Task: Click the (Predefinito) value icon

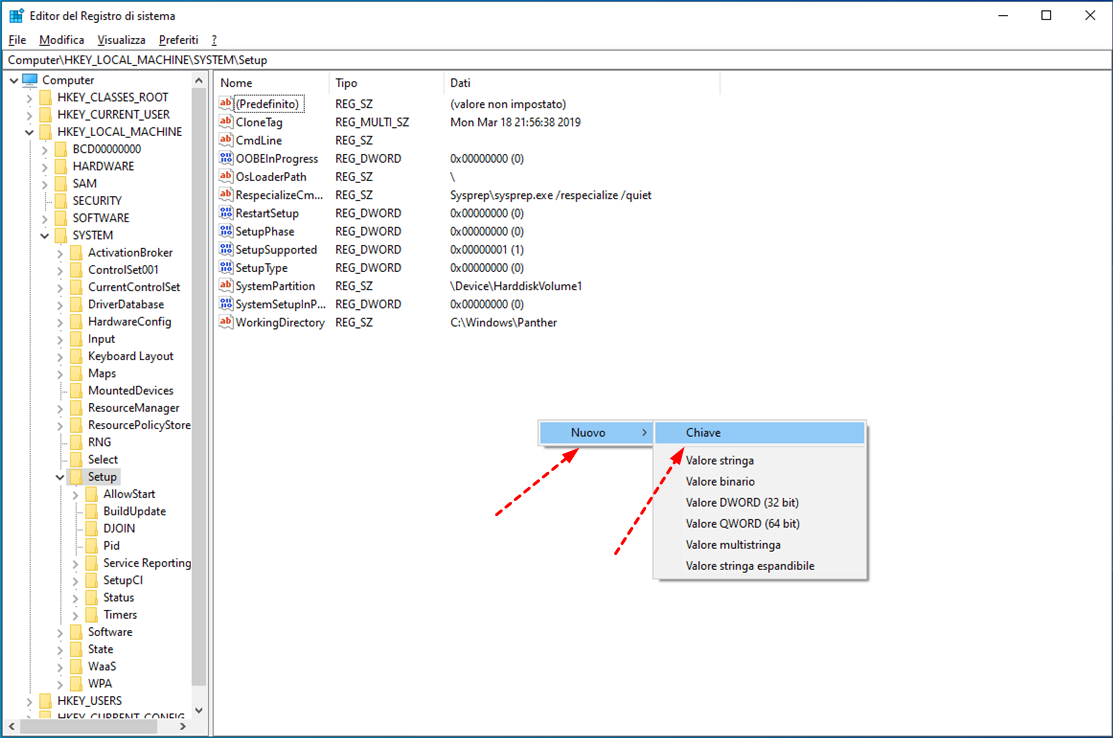Action: pyautogui.click(x=226, y=104)
